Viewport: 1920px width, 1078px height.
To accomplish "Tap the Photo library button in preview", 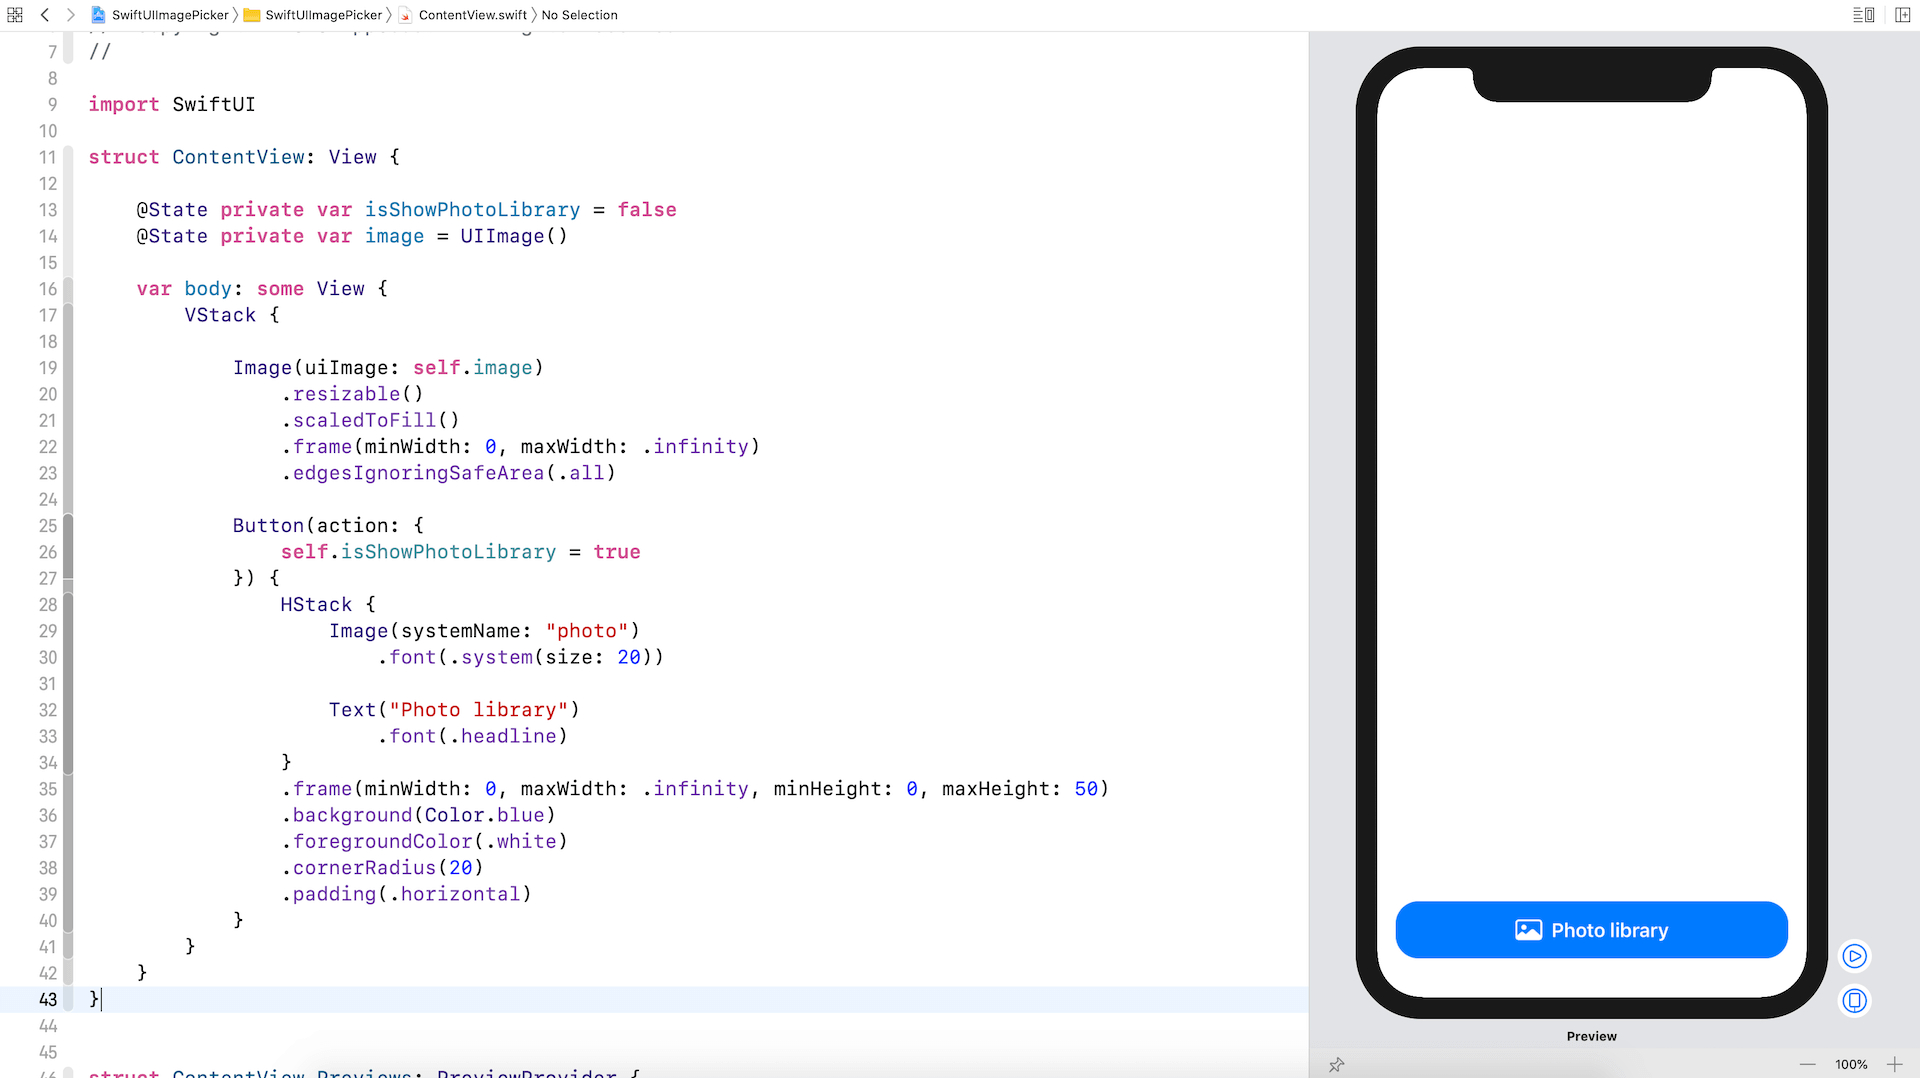I will tap(1591, 930).
